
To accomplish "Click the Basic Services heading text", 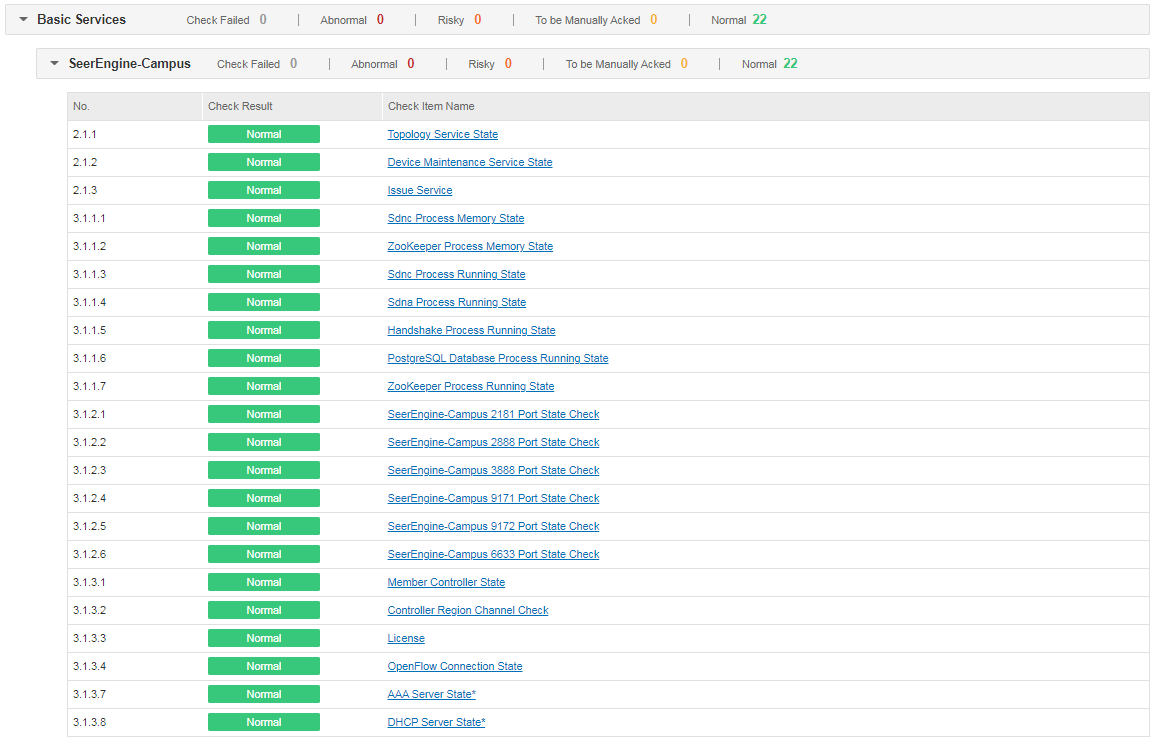I will click(x=81, y=20).
